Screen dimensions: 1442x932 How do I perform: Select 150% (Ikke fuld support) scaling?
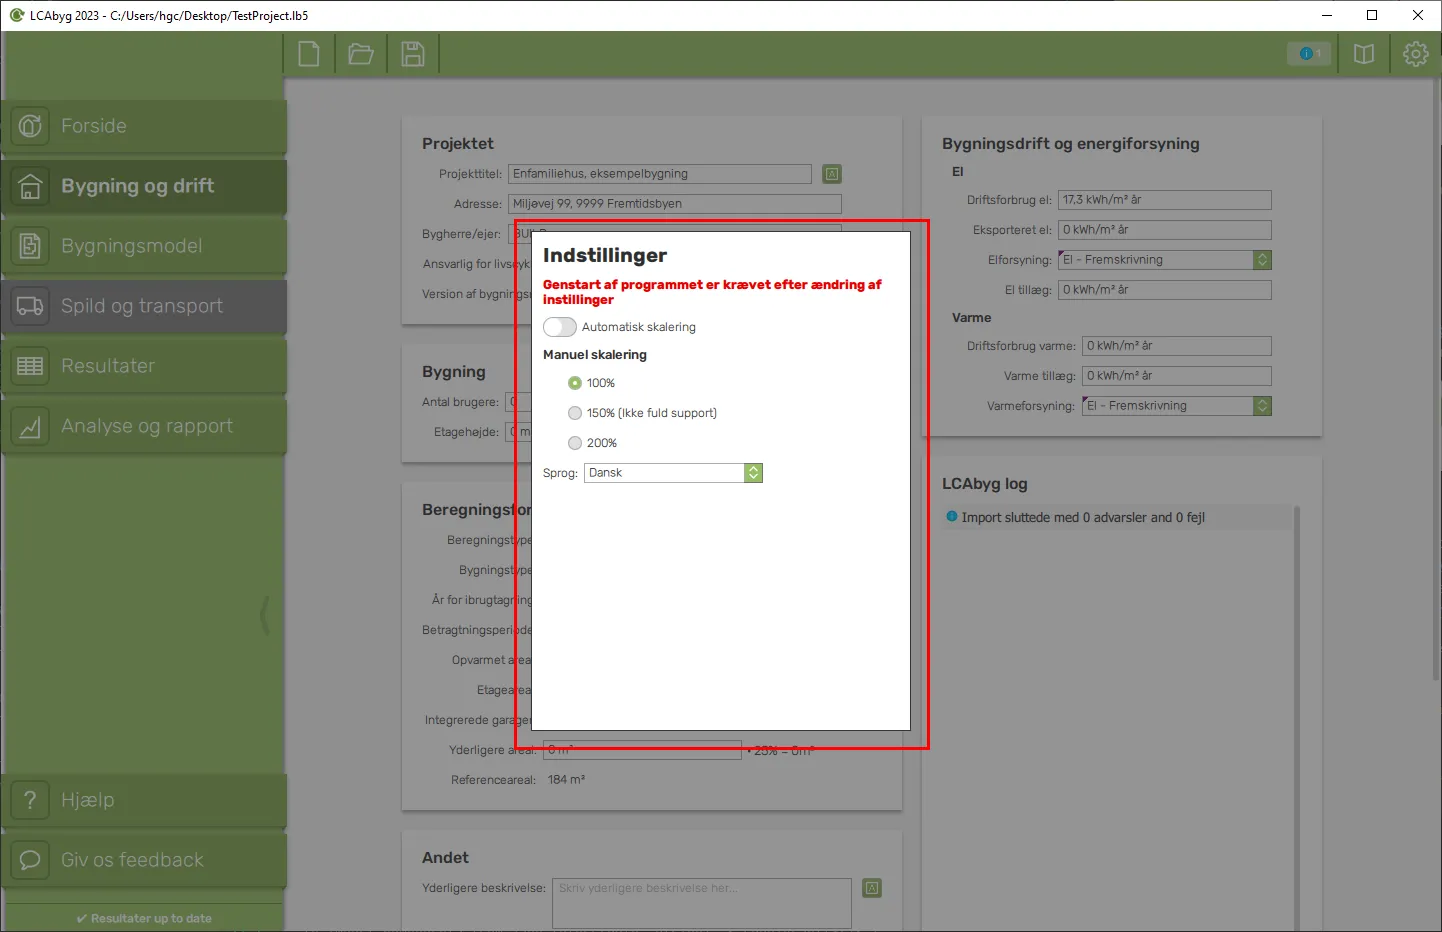point(575,413)
